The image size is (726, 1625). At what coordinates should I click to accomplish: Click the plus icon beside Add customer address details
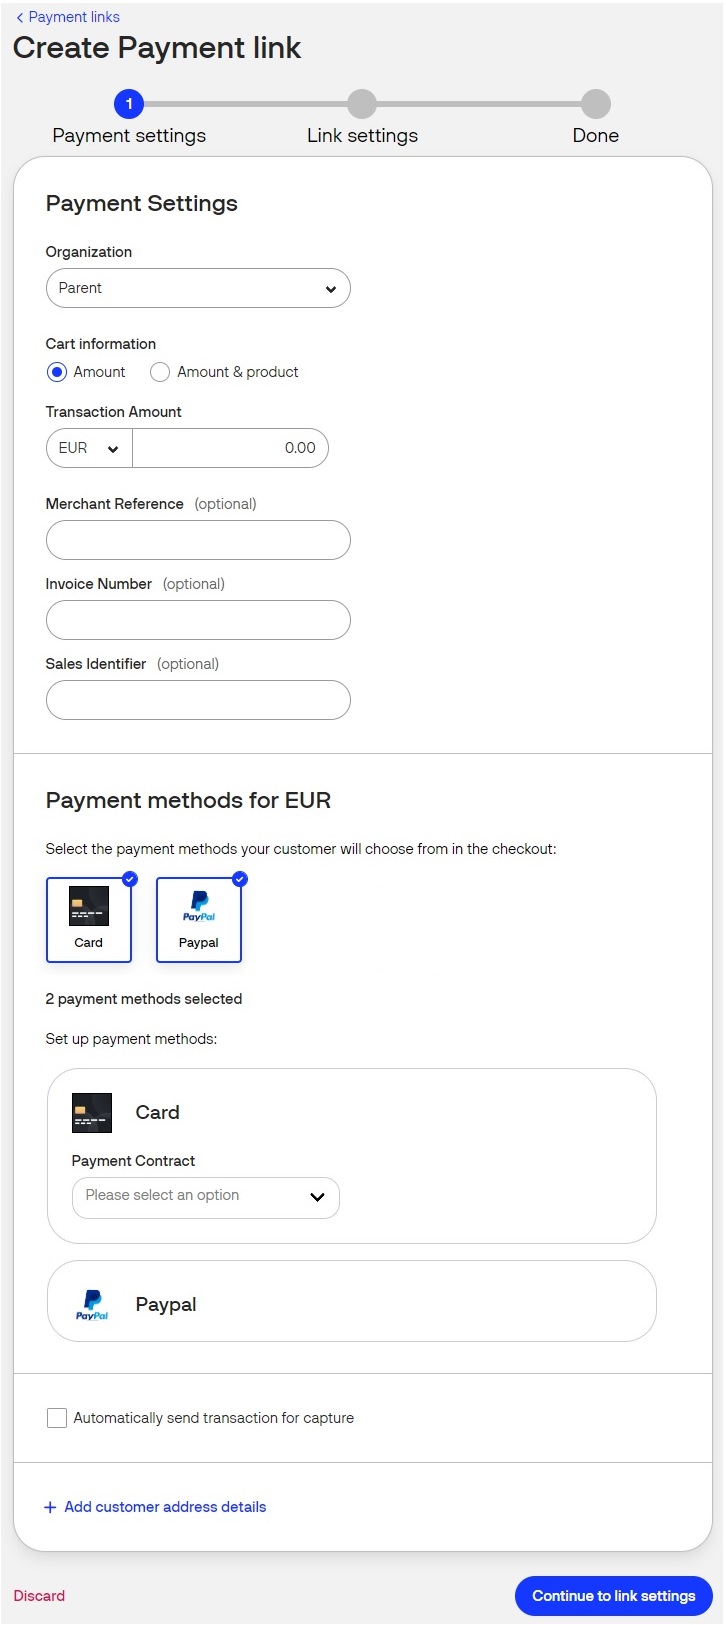click(x=49, y=1507)
